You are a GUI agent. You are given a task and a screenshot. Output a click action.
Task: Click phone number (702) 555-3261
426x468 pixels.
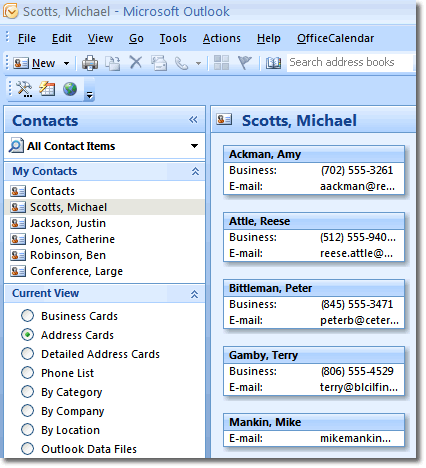[357, 170]
